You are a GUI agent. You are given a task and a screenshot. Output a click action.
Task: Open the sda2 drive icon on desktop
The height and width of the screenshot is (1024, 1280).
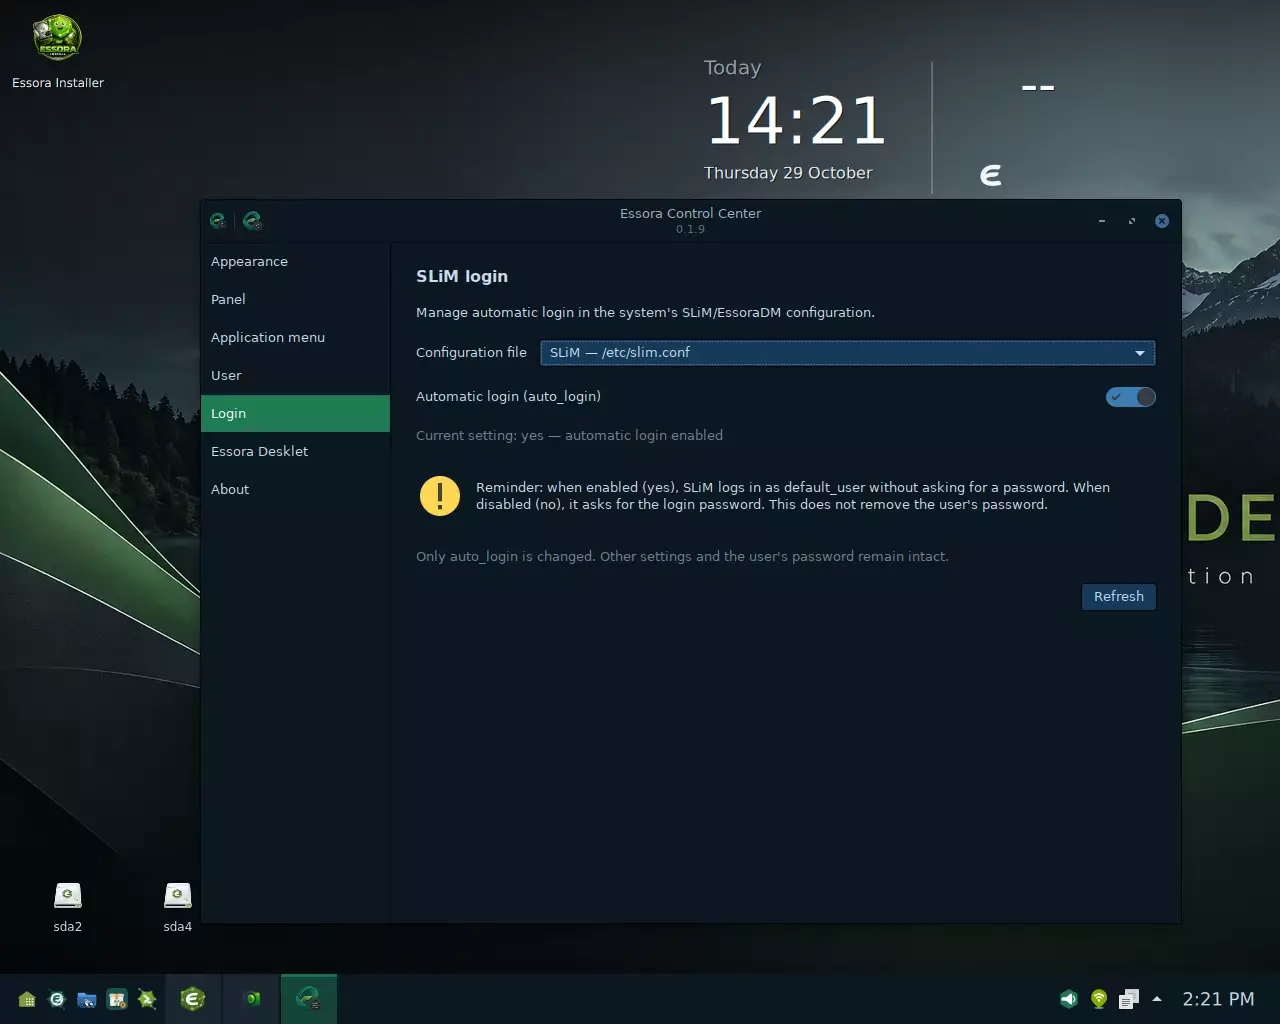67,896
